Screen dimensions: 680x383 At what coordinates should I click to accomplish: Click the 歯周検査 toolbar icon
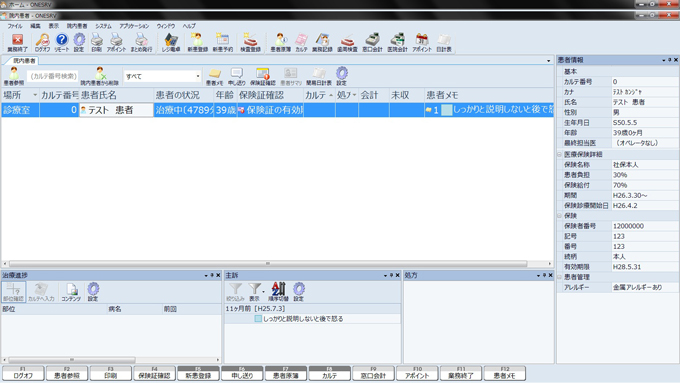click(x=347, y=43)
